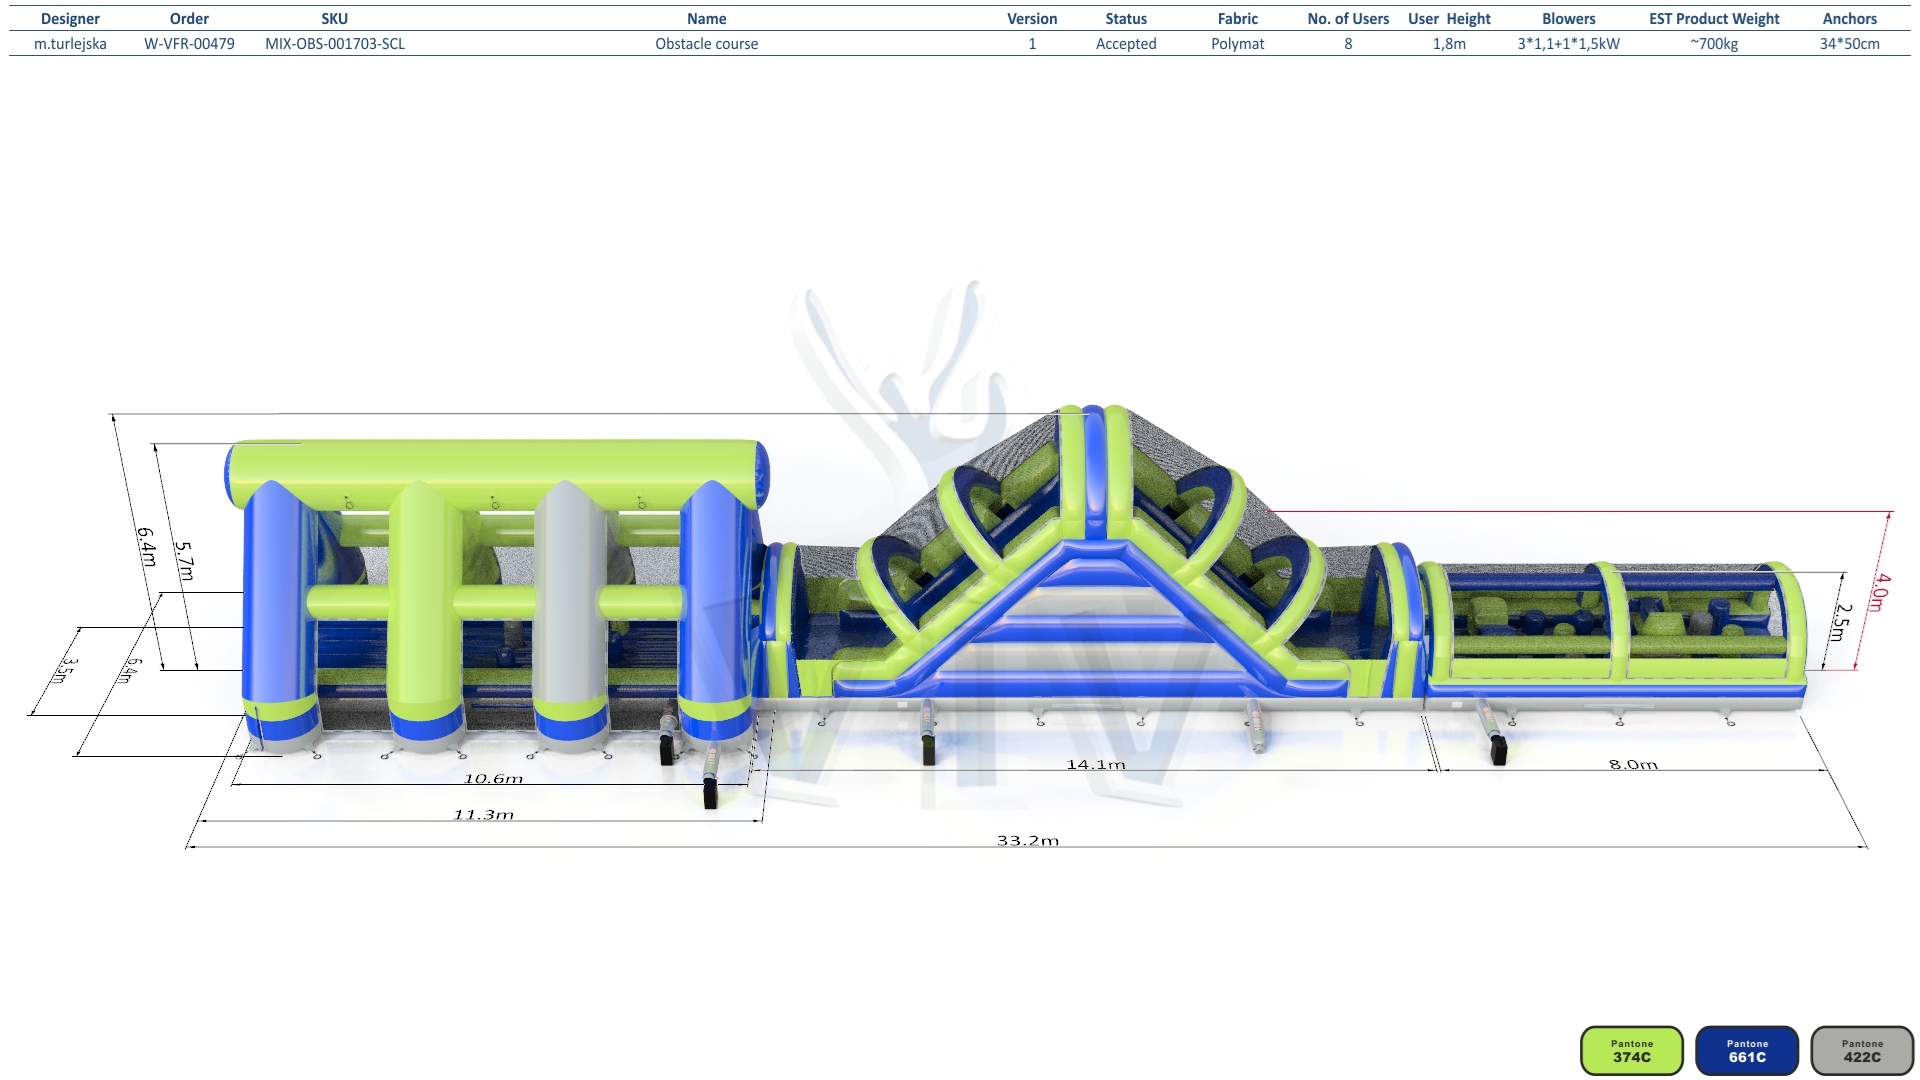1920x1080 pixels.
Task: Click the 10.6m dimension label
Action: pyautogui.click(x=493, y=778)
